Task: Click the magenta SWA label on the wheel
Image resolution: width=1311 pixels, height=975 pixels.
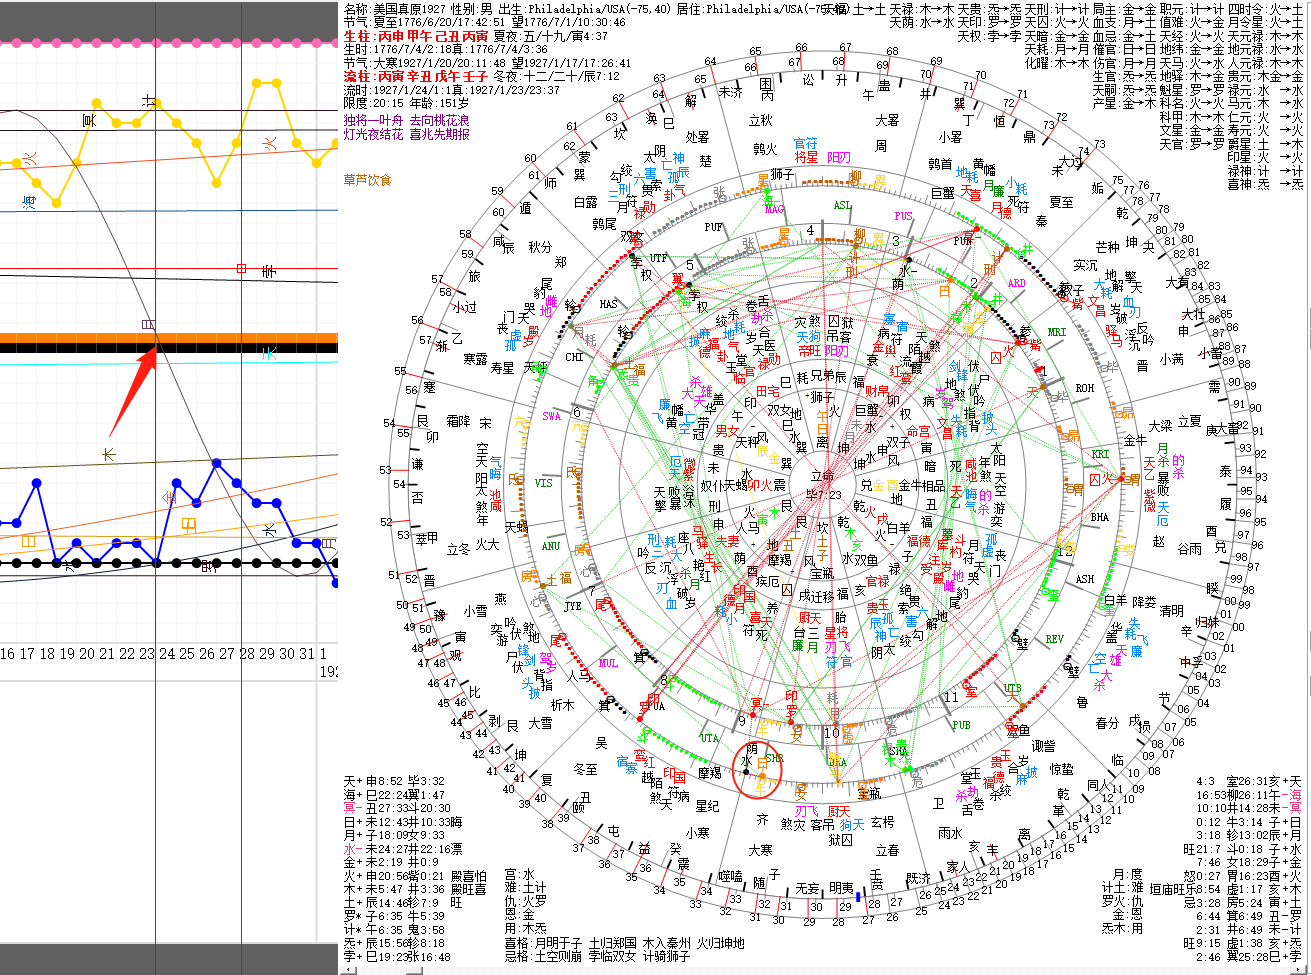Action: click(x=551, y=416)
